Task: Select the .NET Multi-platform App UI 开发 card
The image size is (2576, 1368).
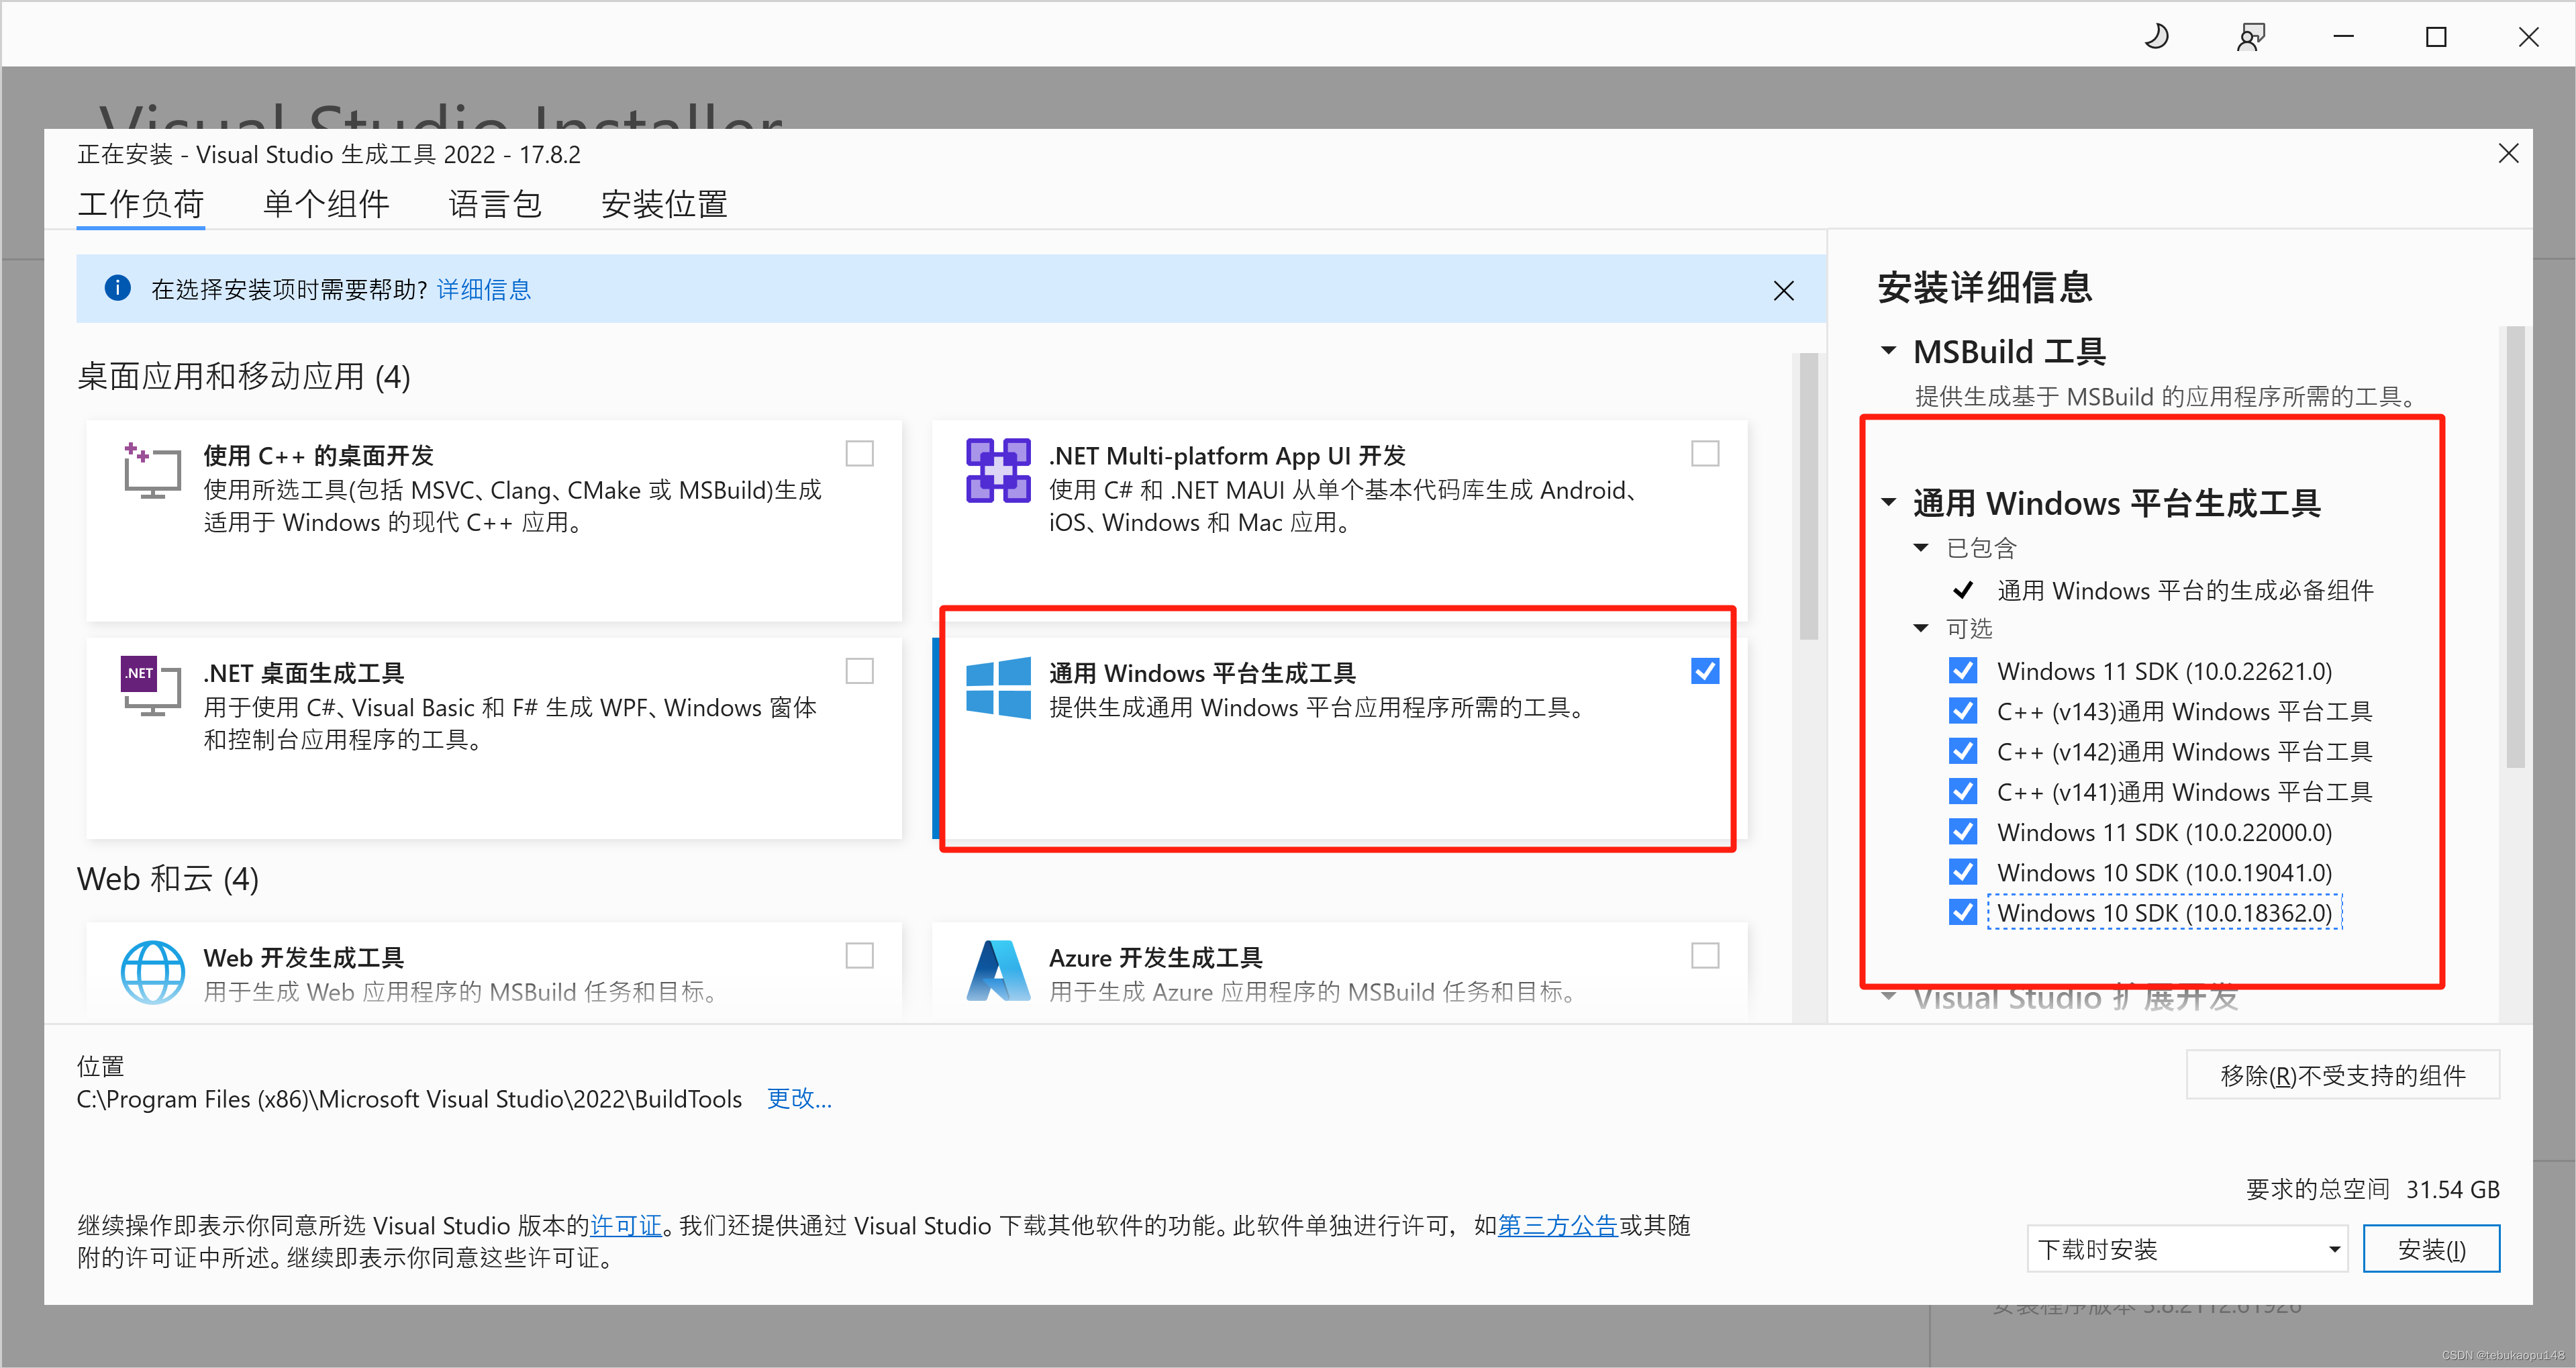Action: click(x=1340, y=520)
